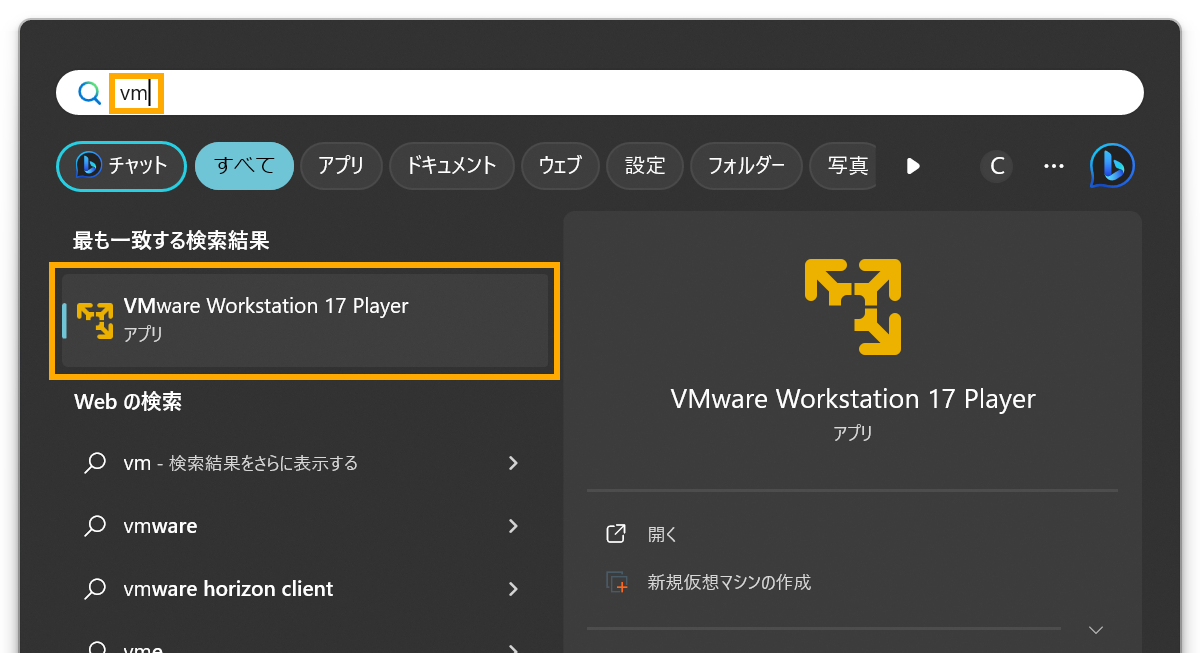Image resolution: width=1200 pixels, height=653 pixels.
Task: Expand chevron for "vm" web result
Action: coord(513,463)
